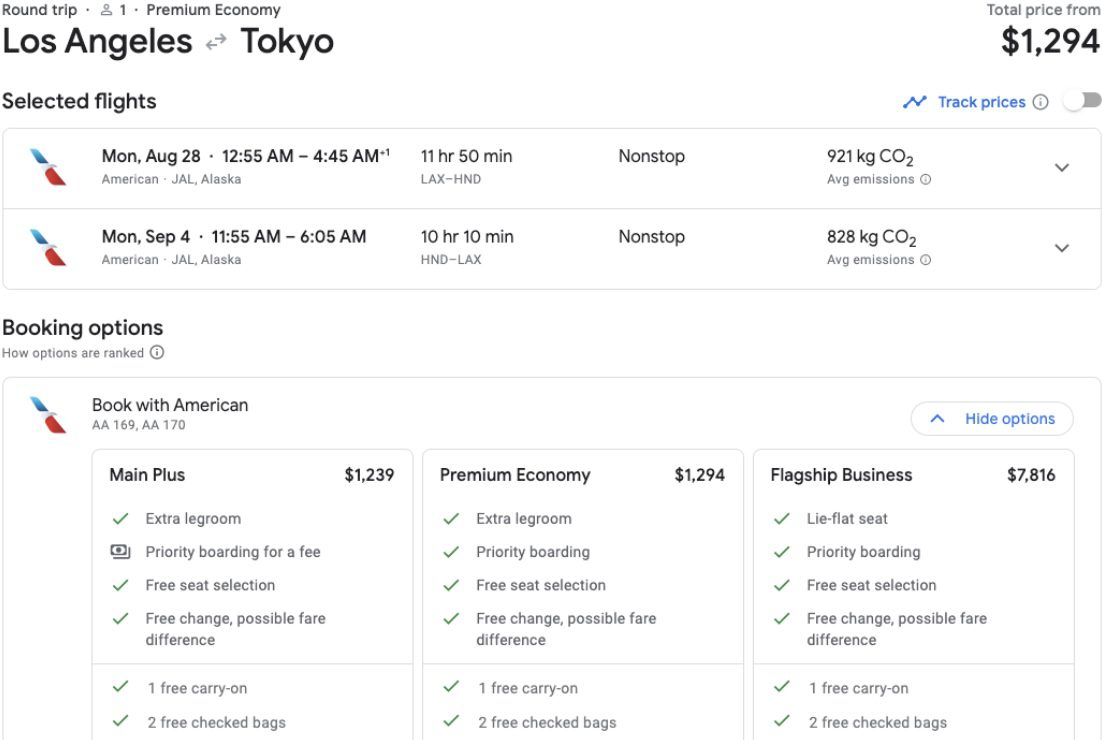
Task: Click the AA 169, AA 170 flight numbers
Action: 139,425
